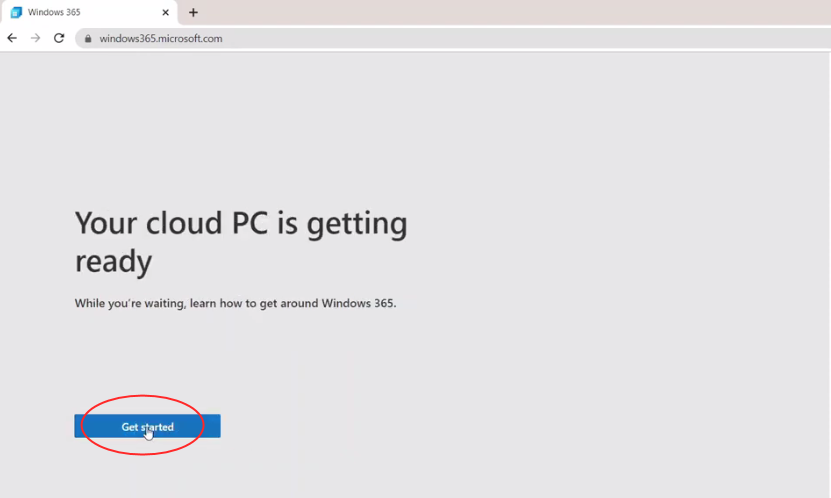Click the "While you're waiting" subtitle text
831x498 pixels.
235,303
